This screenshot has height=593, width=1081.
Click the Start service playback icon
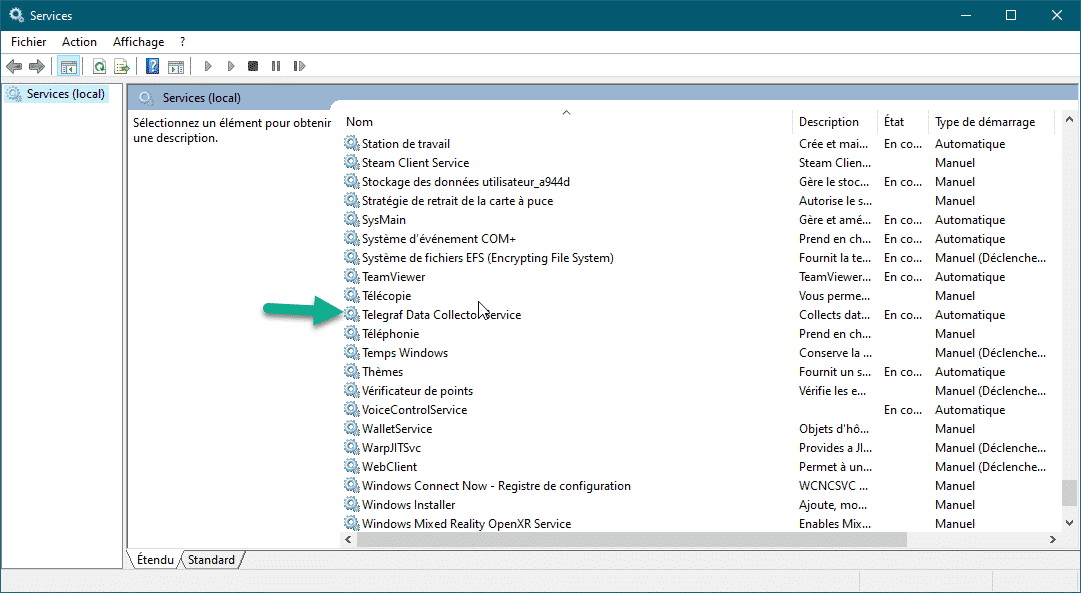point(207,66)
